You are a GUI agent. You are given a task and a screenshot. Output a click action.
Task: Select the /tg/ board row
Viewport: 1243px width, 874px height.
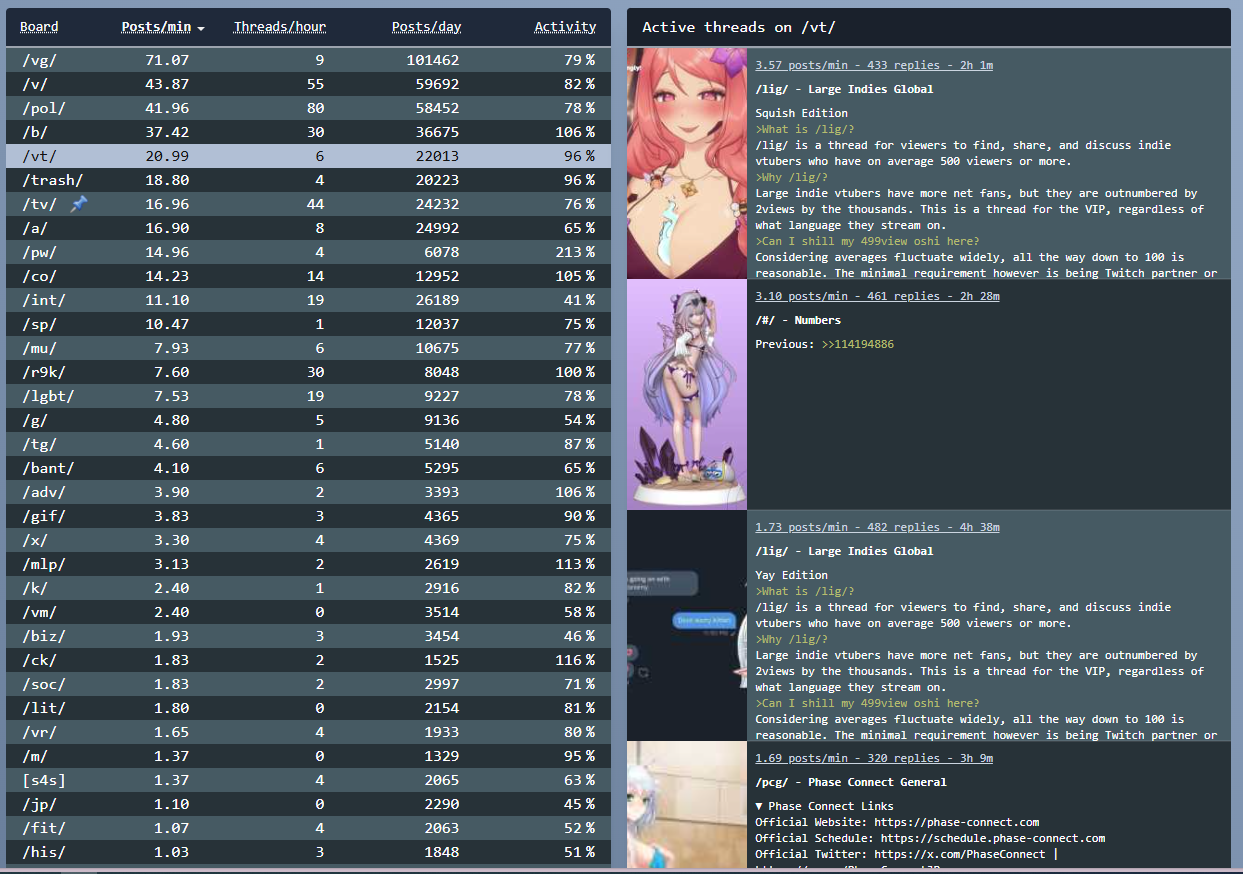[308, 444]
